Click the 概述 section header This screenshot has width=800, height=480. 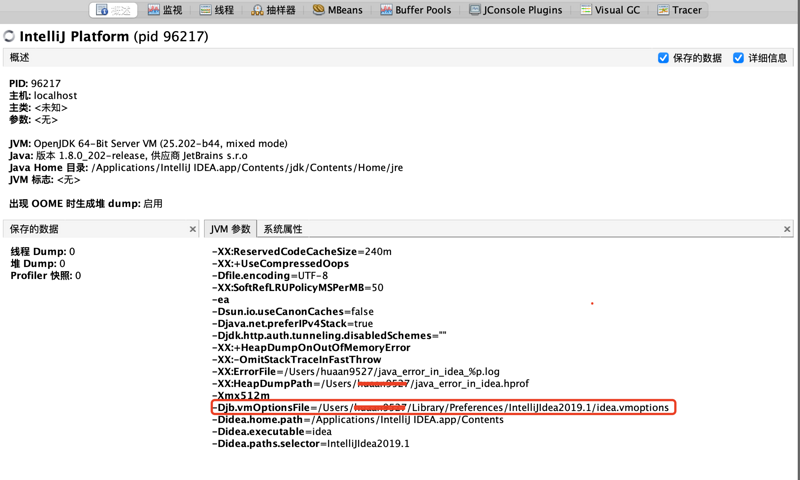click(x=19, y=57)
